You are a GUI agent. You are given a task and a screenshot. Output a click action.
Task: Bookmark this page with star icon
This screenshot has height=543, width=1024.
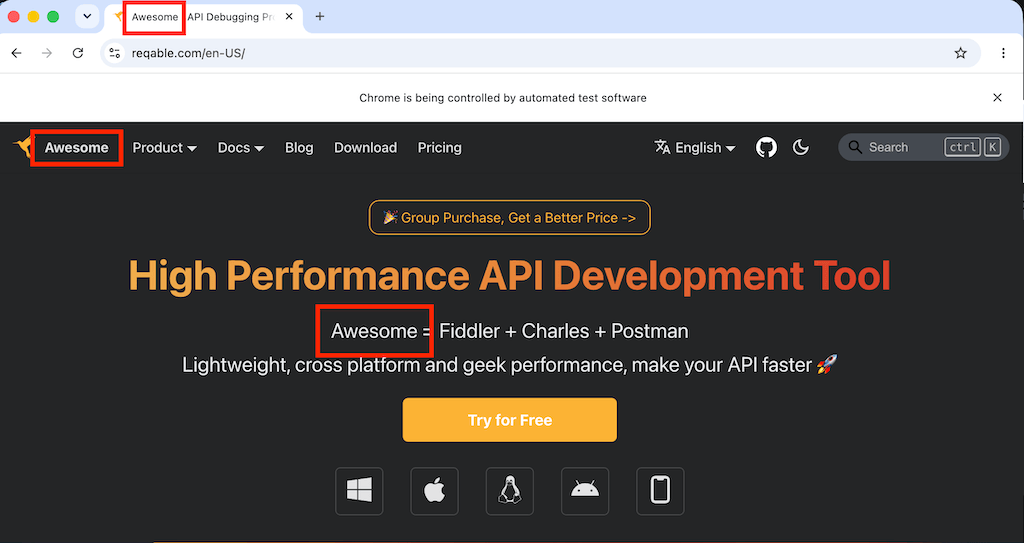960,53
